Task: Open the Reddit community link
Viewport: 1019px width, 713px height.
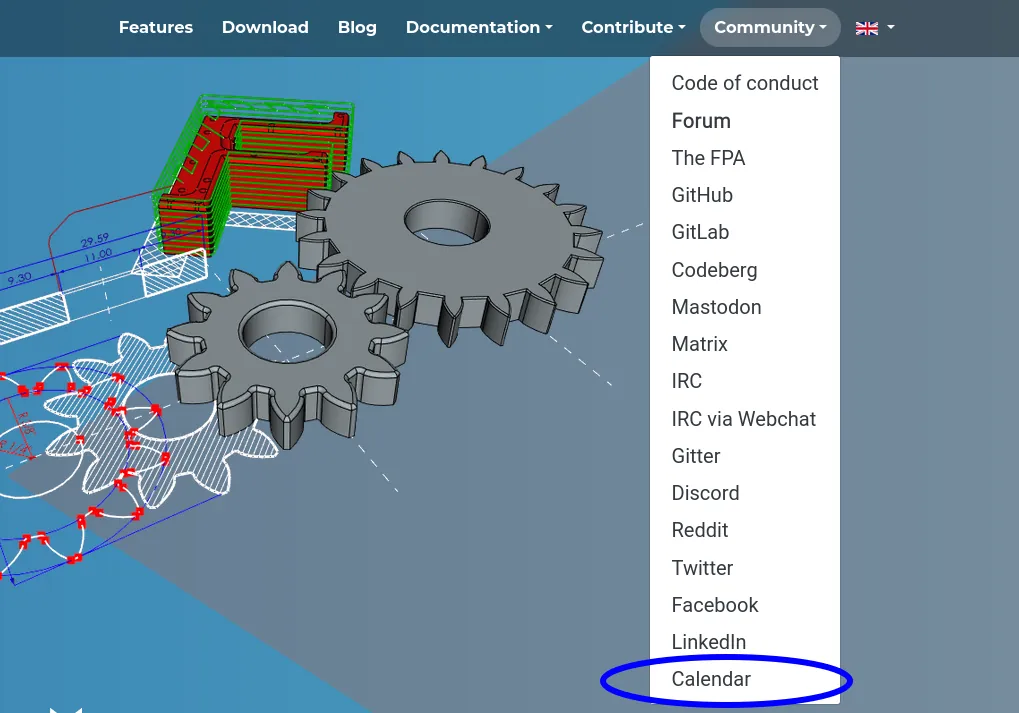Action: click(x=699, y=530)
